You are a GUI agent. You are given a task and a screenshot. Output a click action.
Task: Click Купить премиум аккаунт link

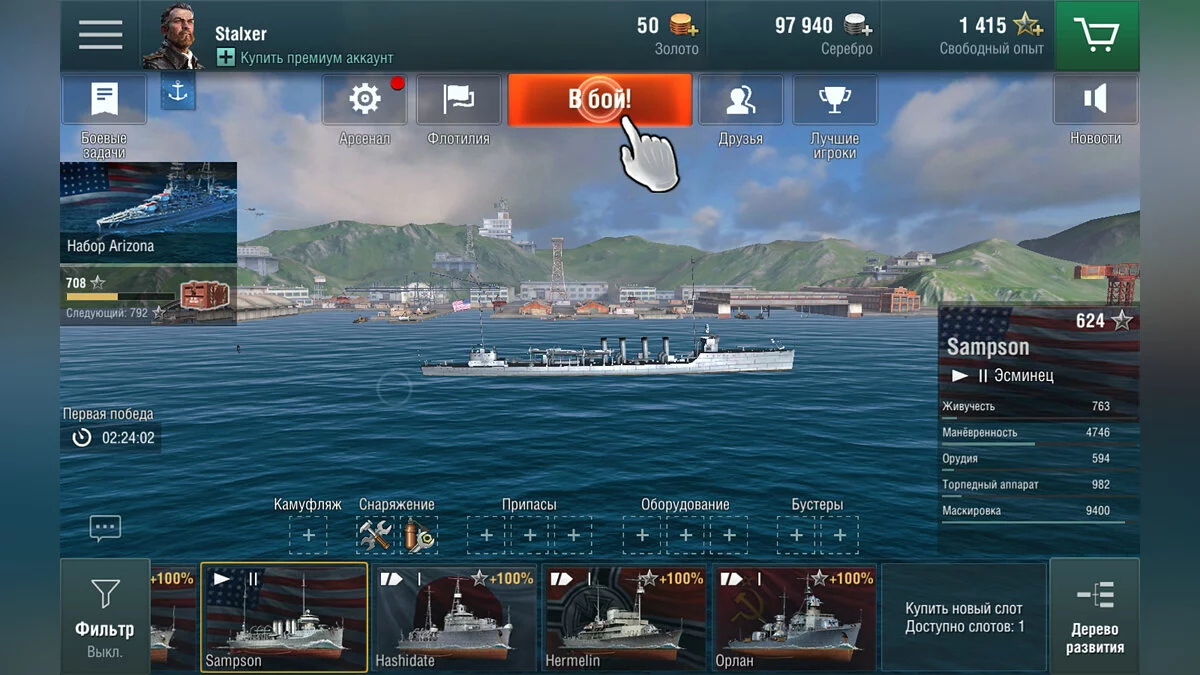pos(305,58)
